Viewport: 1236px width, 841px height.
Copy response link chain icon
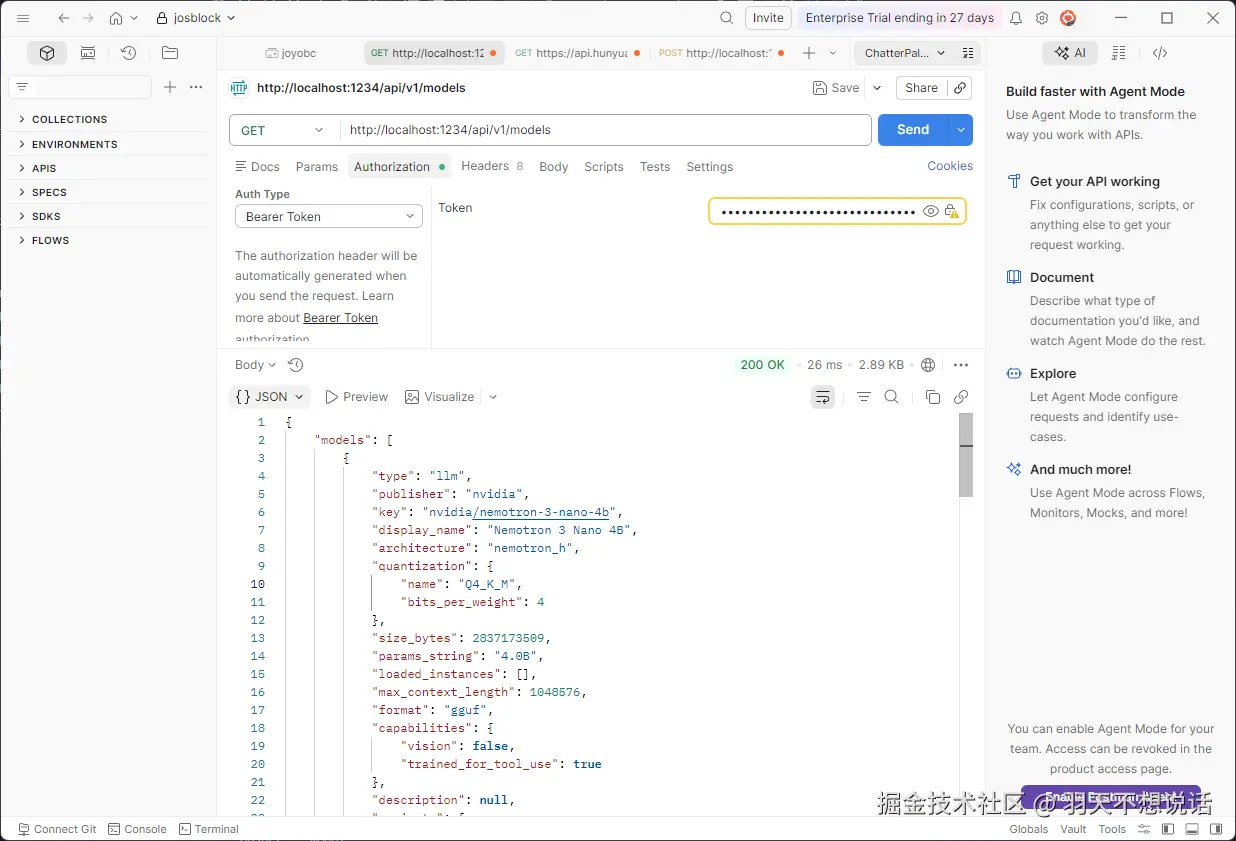pos(961,397)
